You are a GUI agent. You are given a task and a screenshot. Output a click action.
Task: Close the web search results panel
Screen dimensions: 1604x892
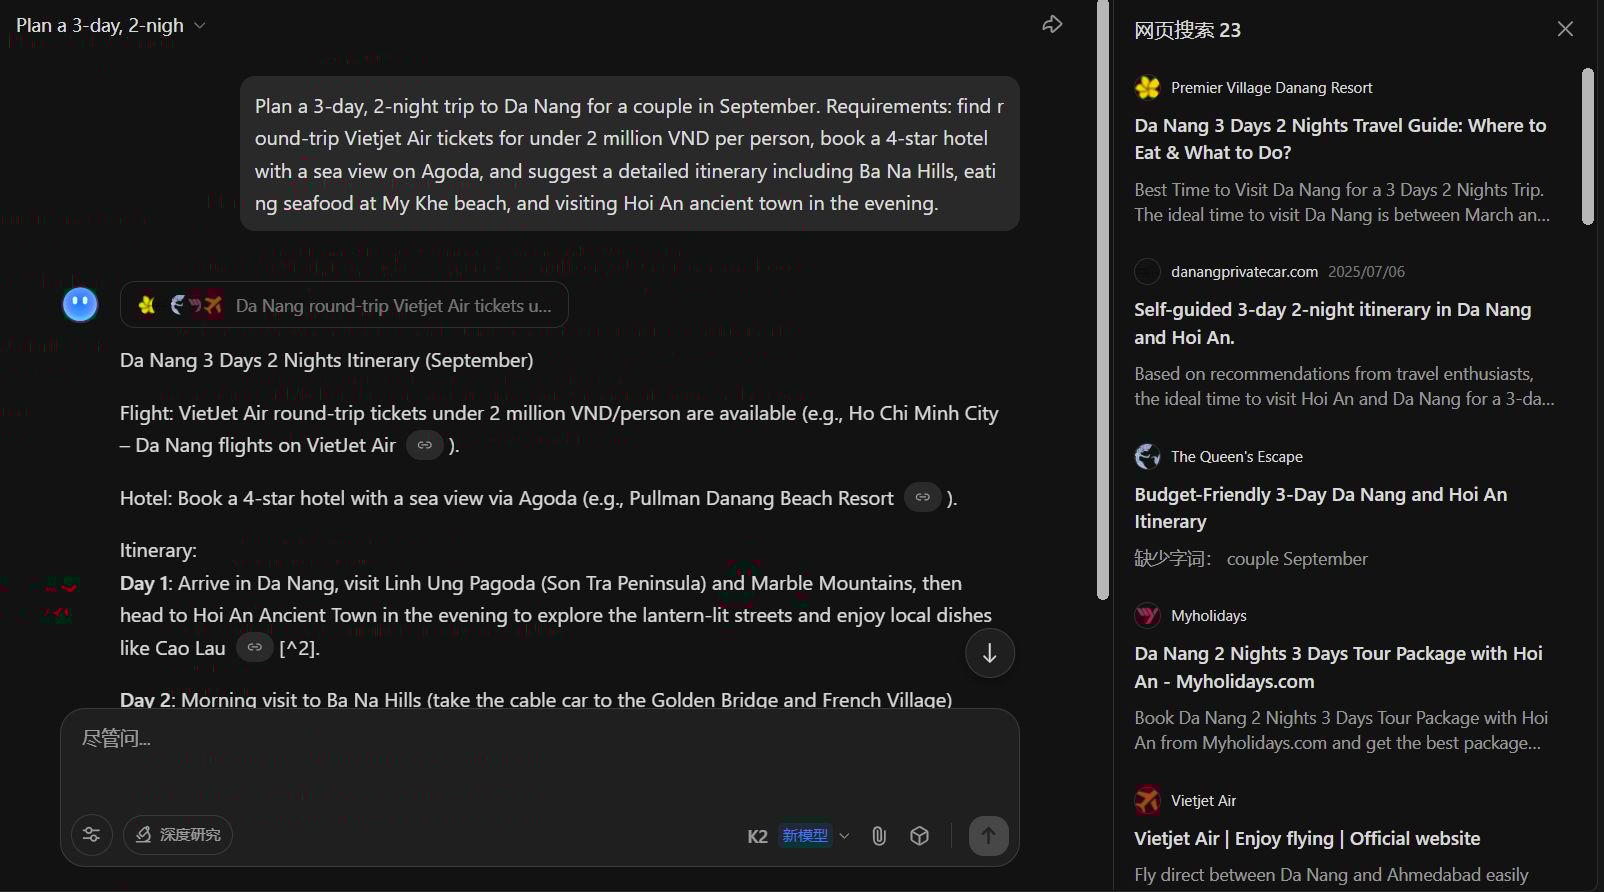point(1565,29)
